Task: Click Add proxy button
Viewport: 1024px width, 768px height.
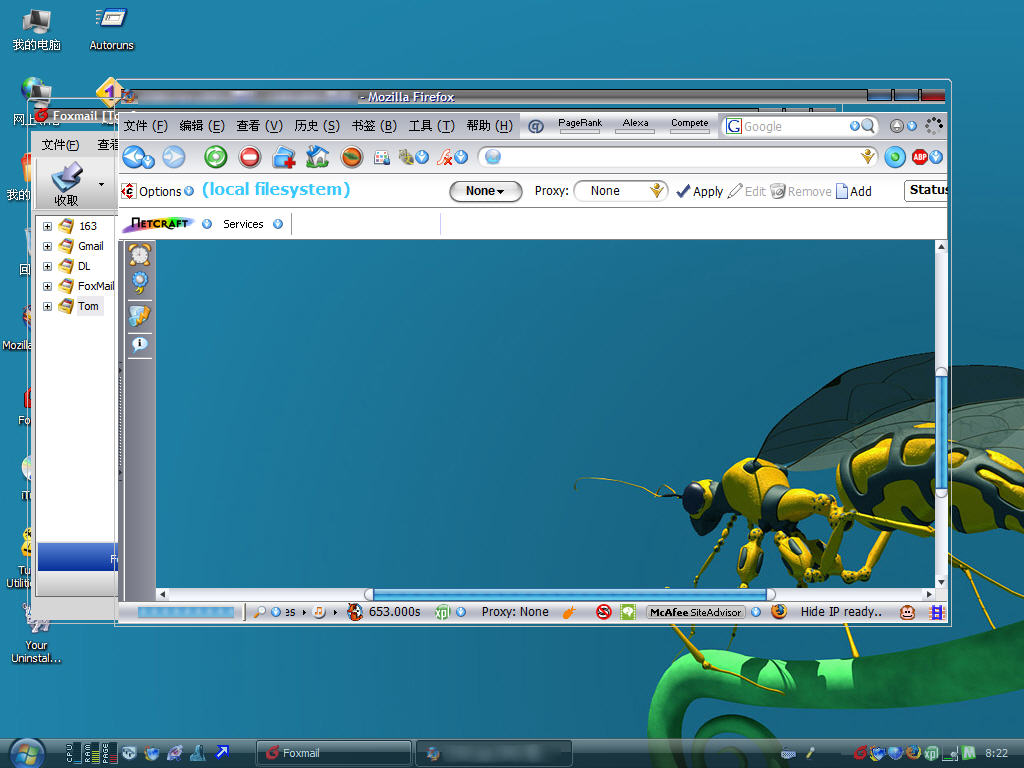Action: (x=853, y=191)
